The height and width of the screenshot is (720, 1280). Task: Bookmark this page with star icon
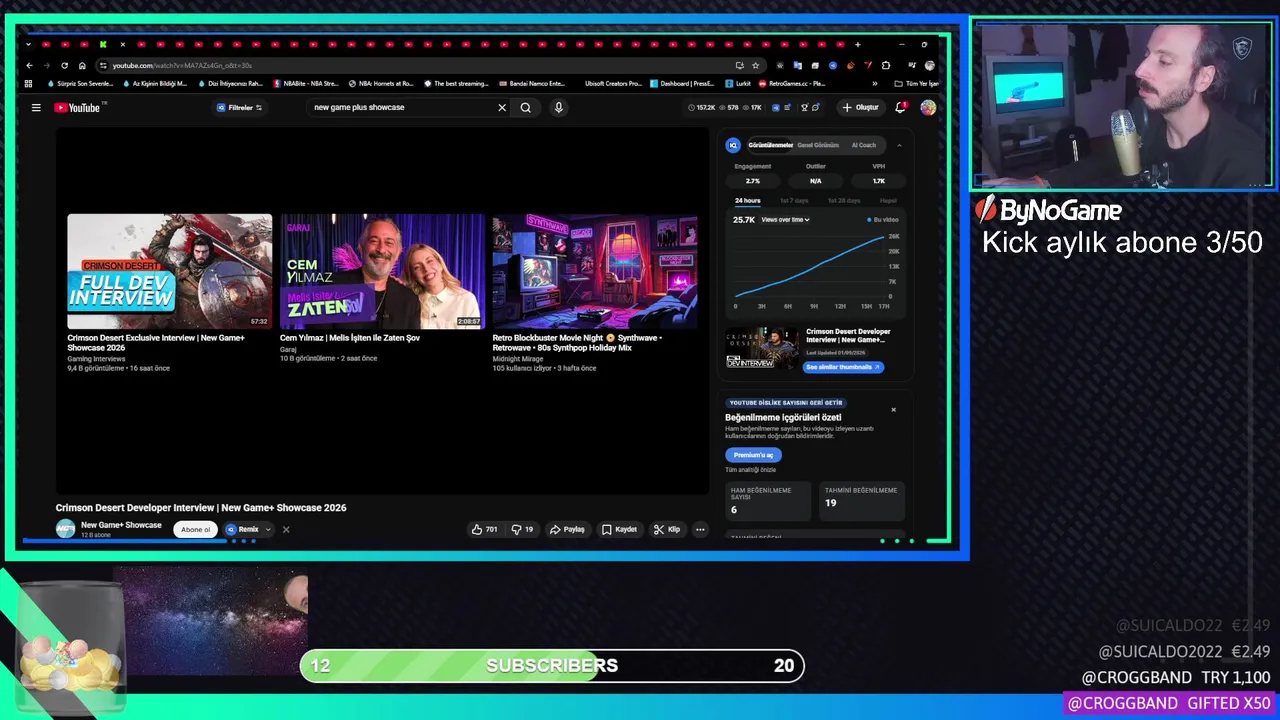pos(755,66)
